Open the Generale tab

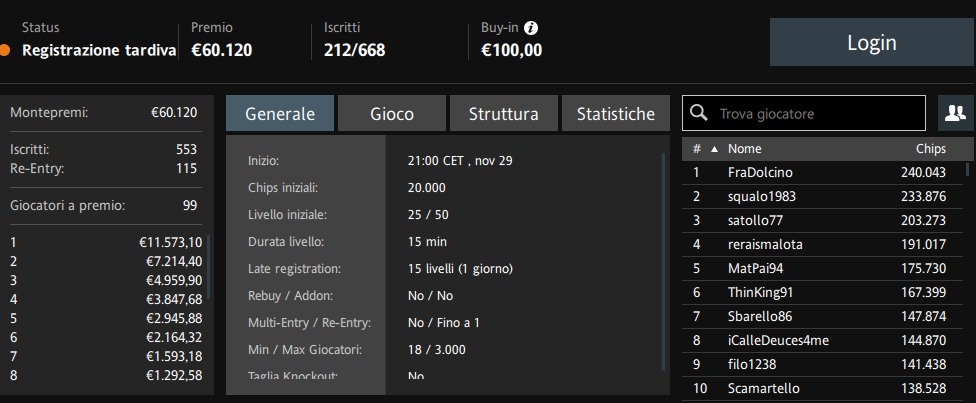(280, 113)
